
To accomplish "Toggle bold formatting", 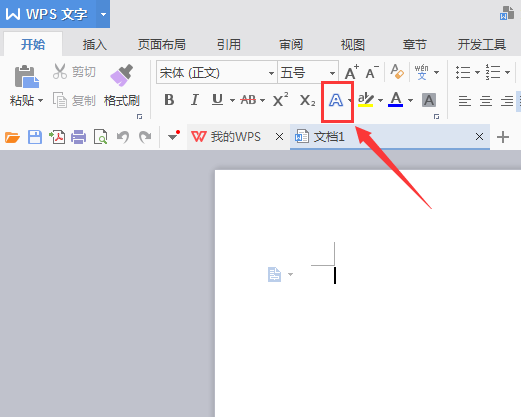I will pos(169,100).
